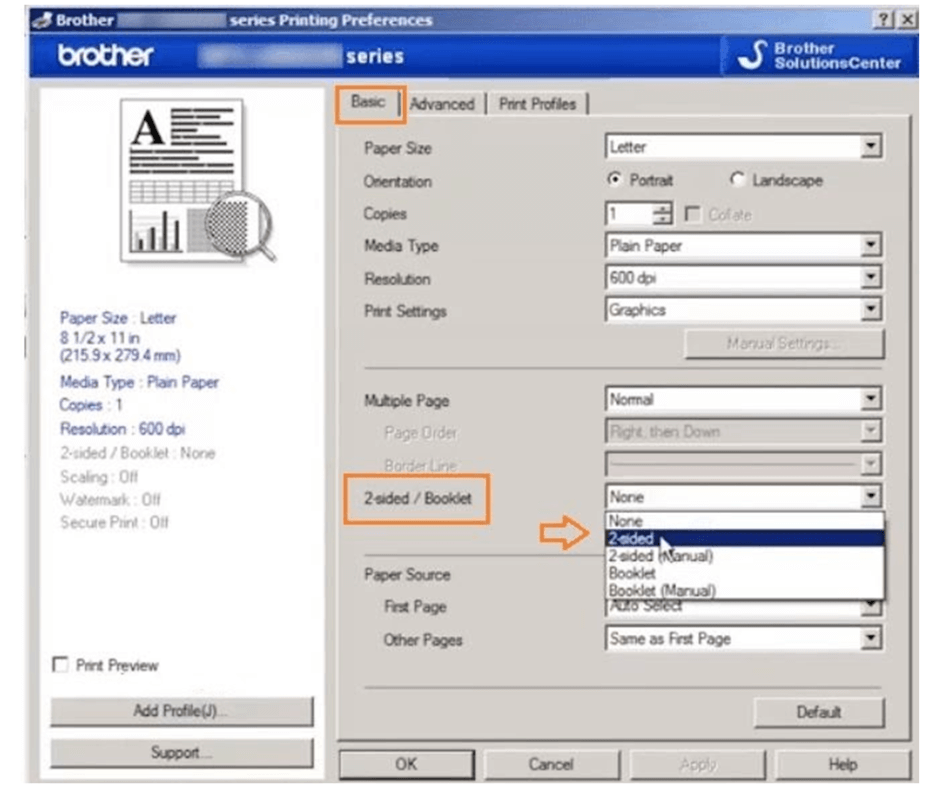Image resolution: width=940 pixels, height=788 pixels.
Task: Enable the Print Preview checkbox
Action: [x=61, y=666]
